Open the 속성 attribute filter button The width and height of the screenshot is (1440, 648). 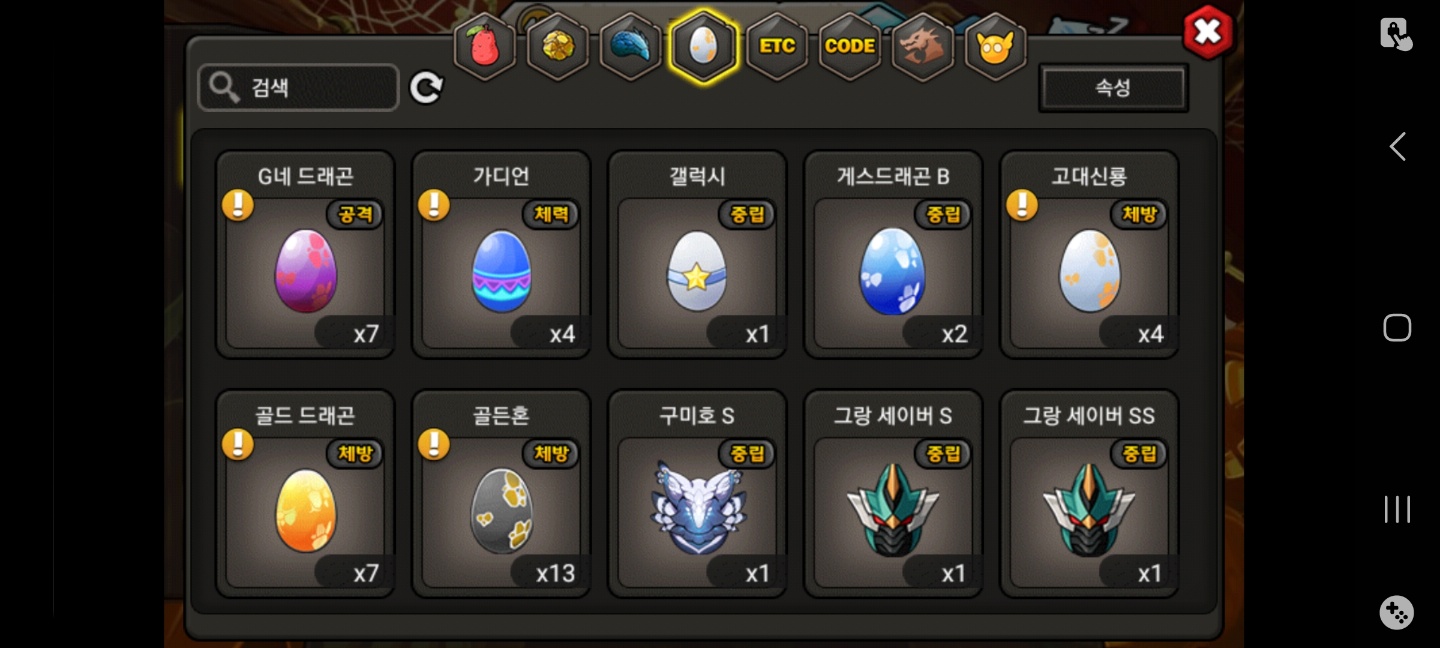(x=1113, y=88)
